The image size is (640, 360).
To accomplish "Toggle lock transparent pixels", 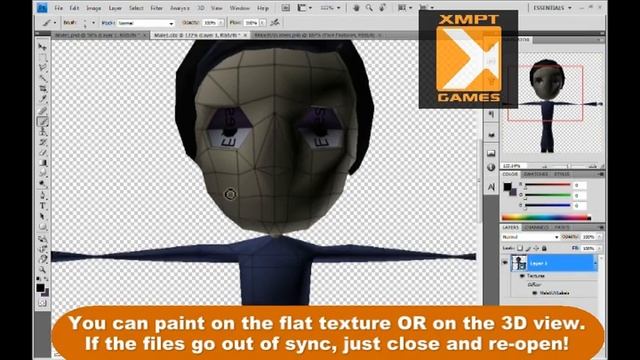I will click(x=520, y=248).
